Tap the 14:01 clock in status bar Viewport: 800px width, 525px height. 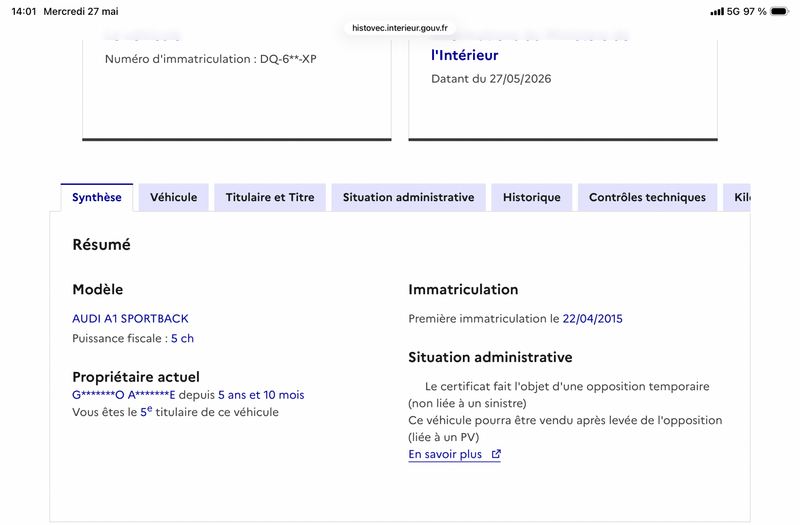[x=24, y=11]
